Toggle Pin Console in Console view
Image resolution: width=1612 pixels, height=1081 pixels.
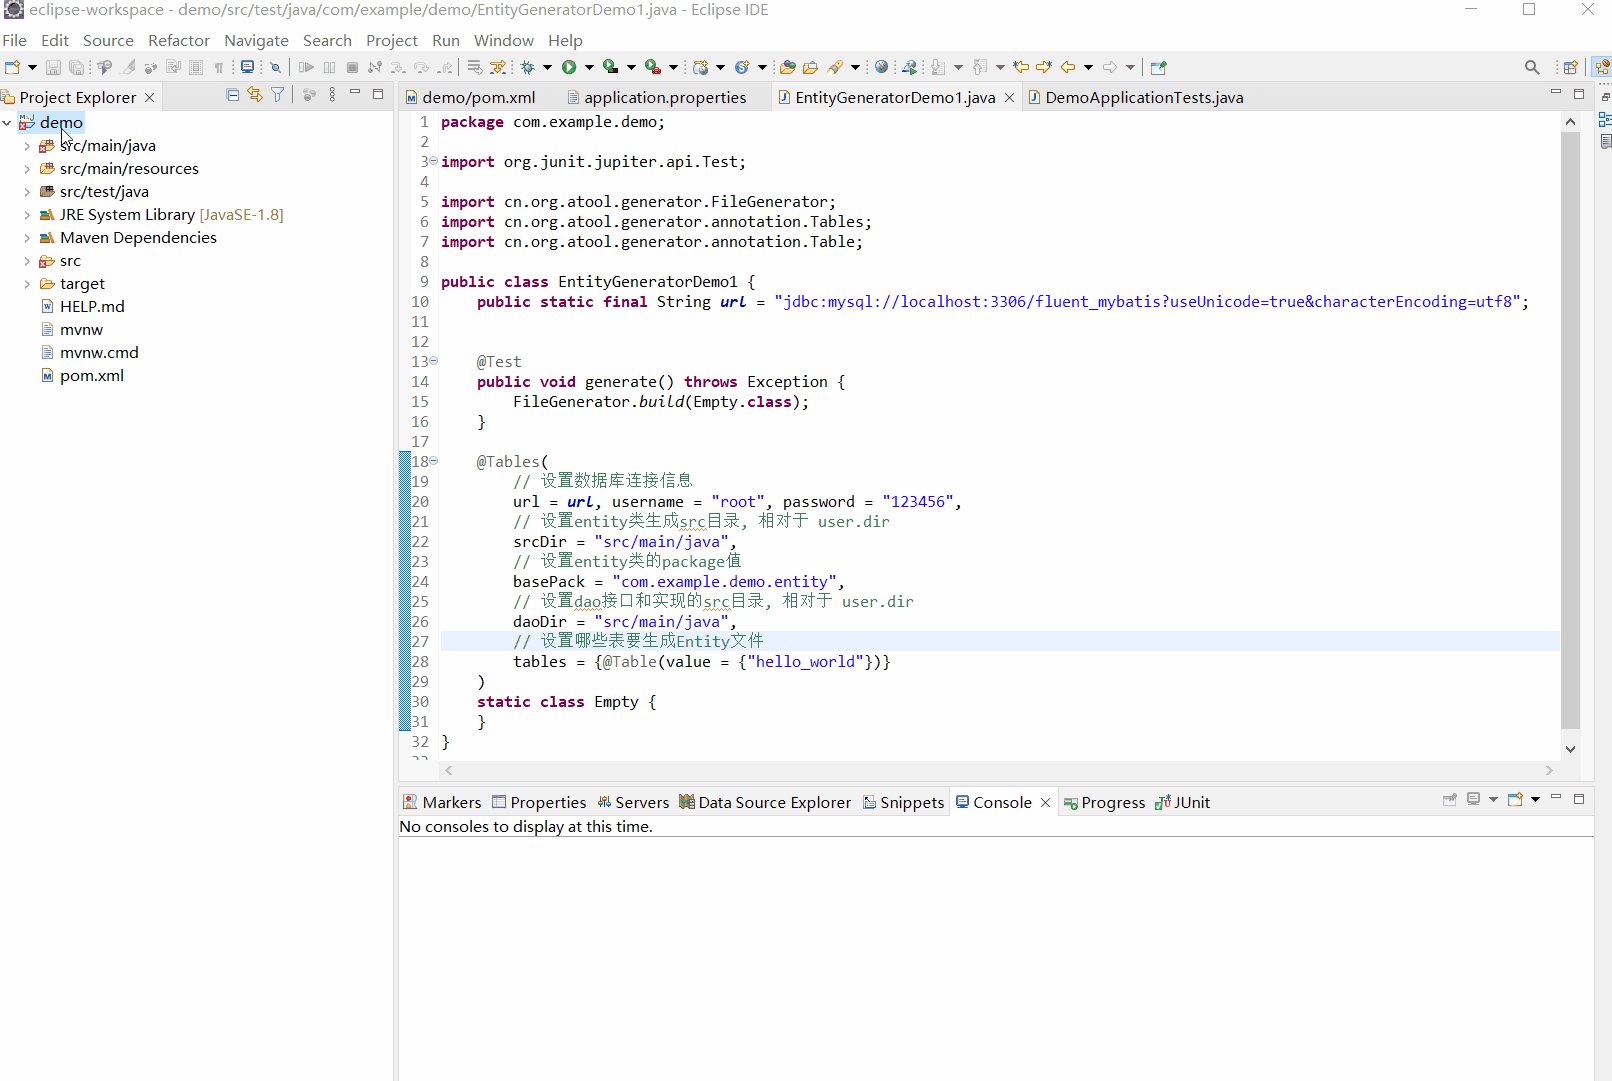coord(1450,799)
